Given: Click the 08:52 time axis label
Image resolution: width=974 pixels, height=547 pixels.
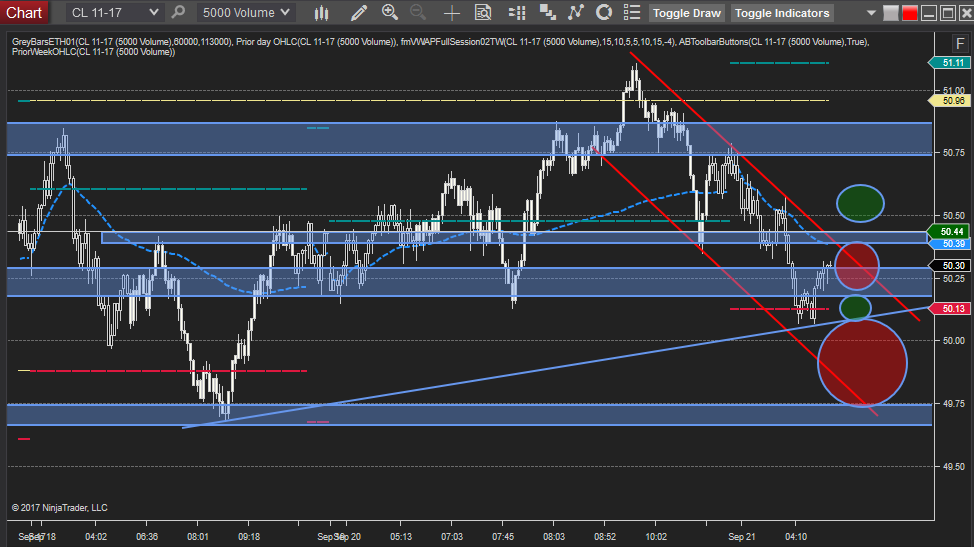Looking at the screenshot, I should pyautogui.click(x=605, y=536).
